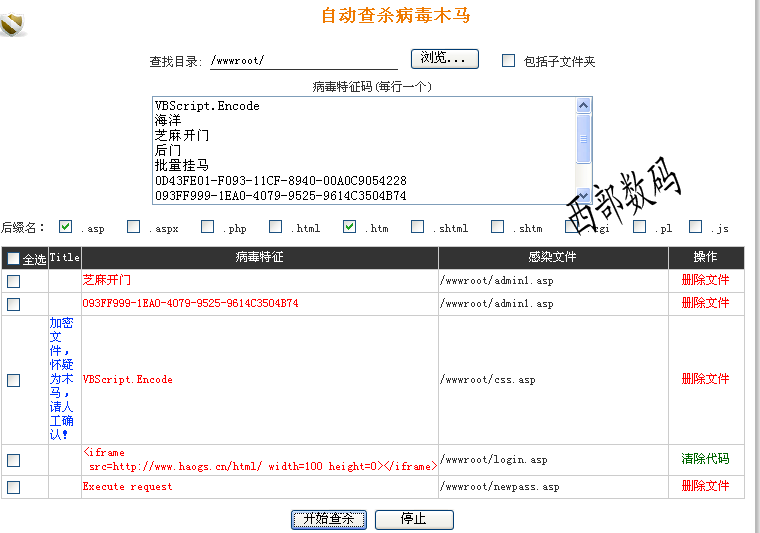Enable the .aspx extension checkbox
760x533 pixels.
[x=134, y=227]
